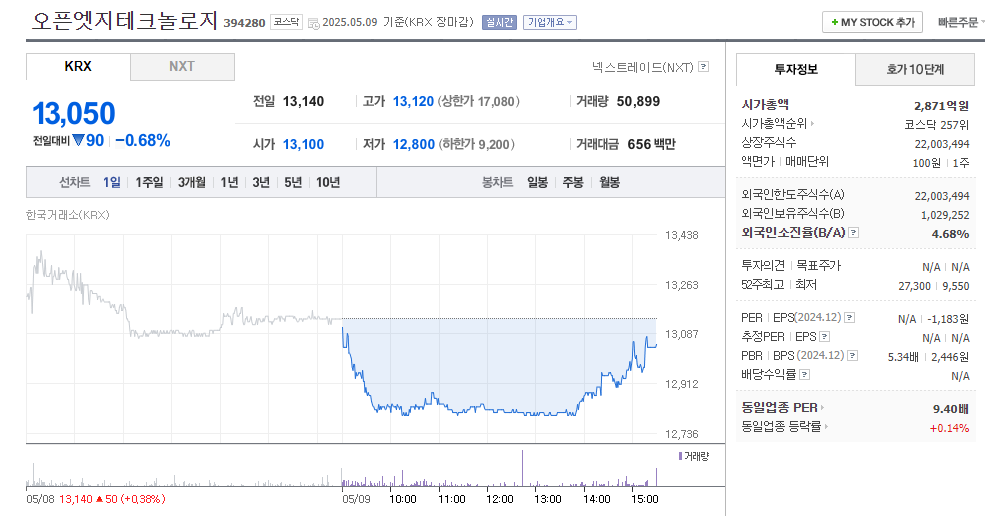Click calendar icon before 2025.05.09 date

click(x=313, y=23)
